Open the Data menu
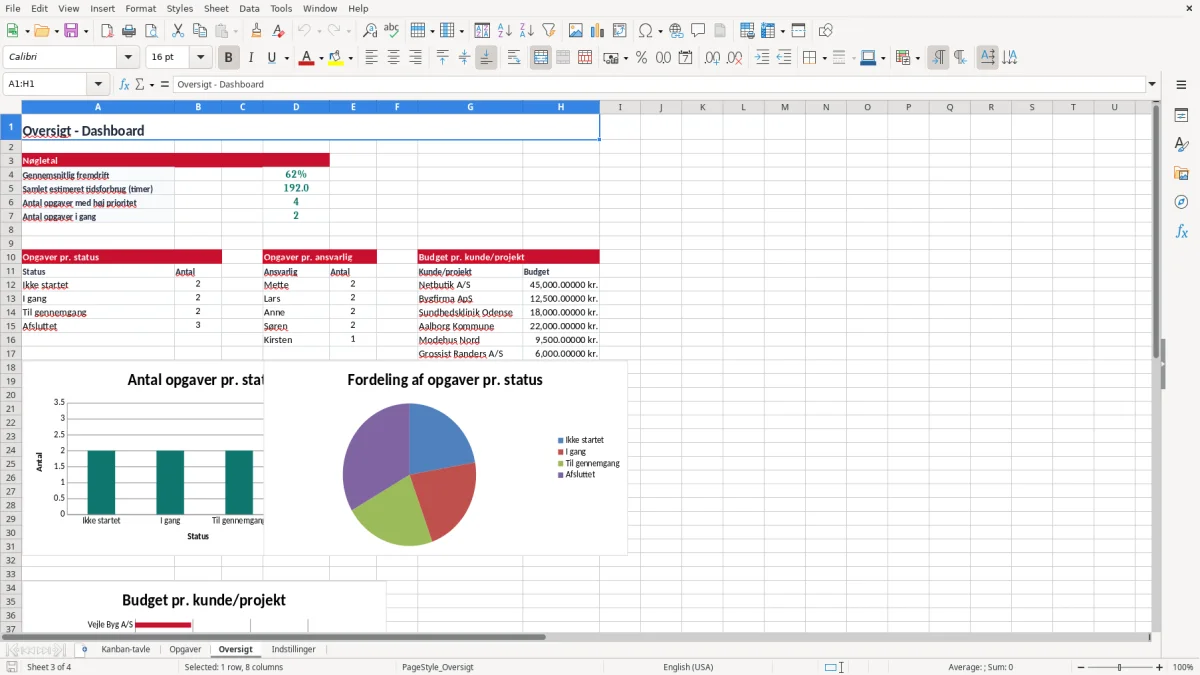The height and width of the screenshot is (675, 1200). tap(249, 8)
